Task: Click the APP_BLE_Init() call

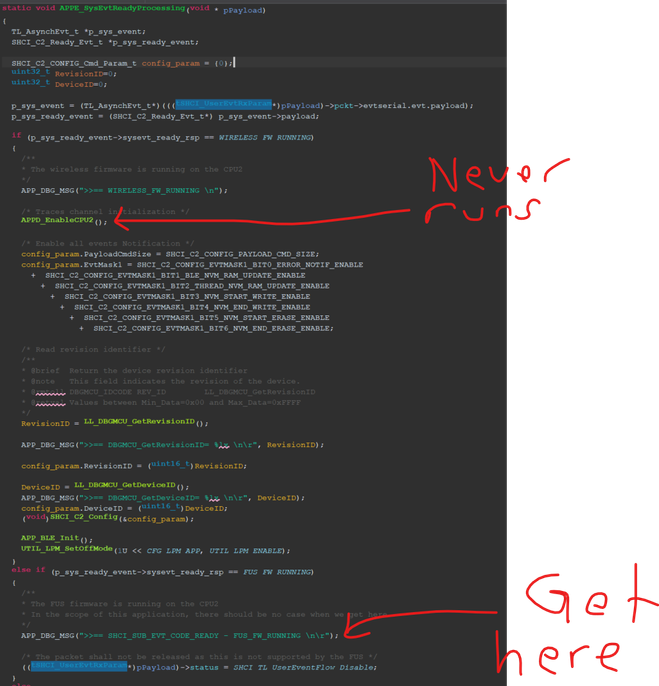Action: [57, 539]
